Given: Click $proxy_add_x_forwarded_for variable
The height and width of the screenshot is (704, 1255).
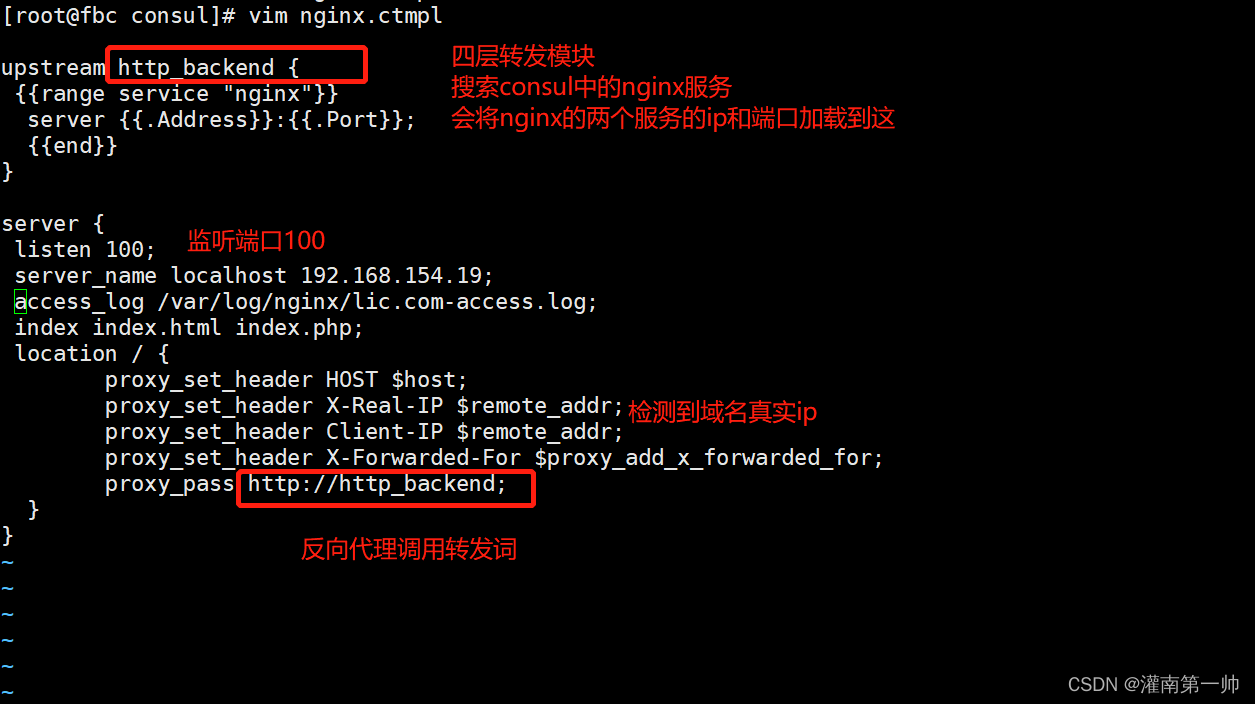Looking at the screenshot, I should pos(709,458).
